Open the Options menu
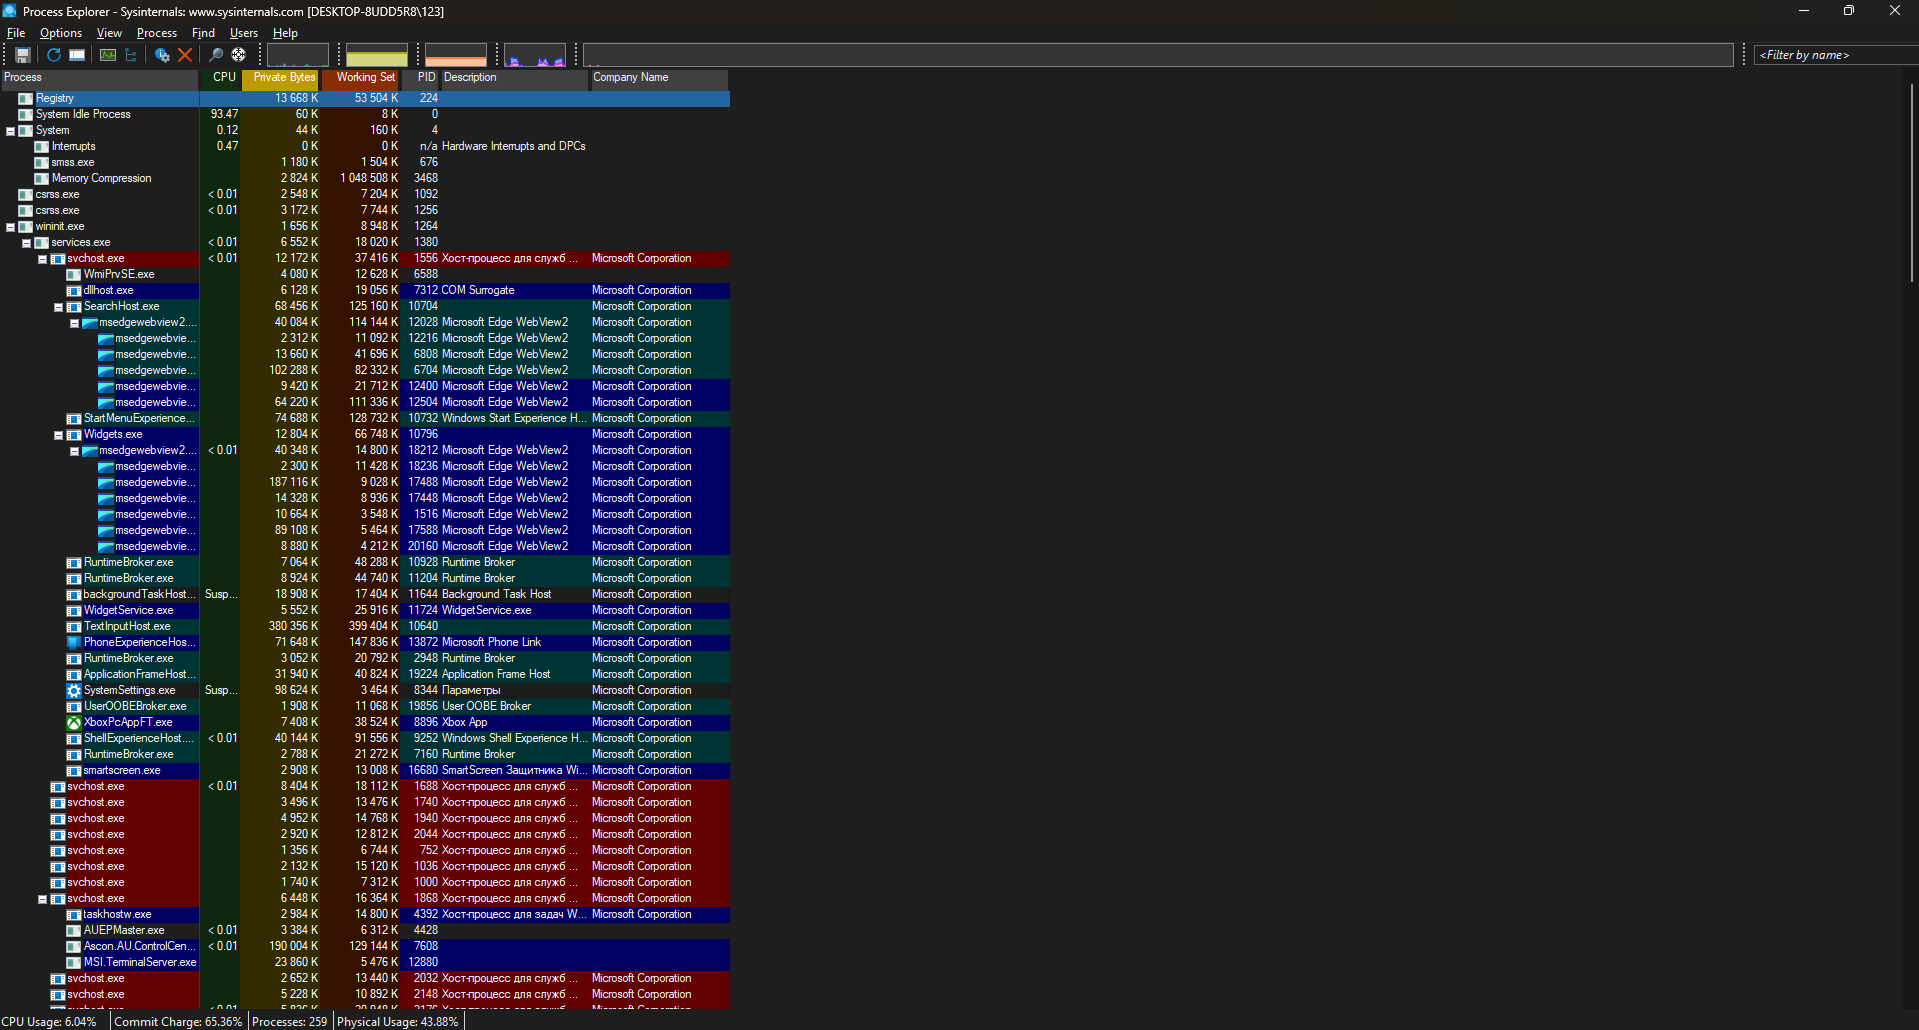1919x1030 pixels. (x=61, y=33)
